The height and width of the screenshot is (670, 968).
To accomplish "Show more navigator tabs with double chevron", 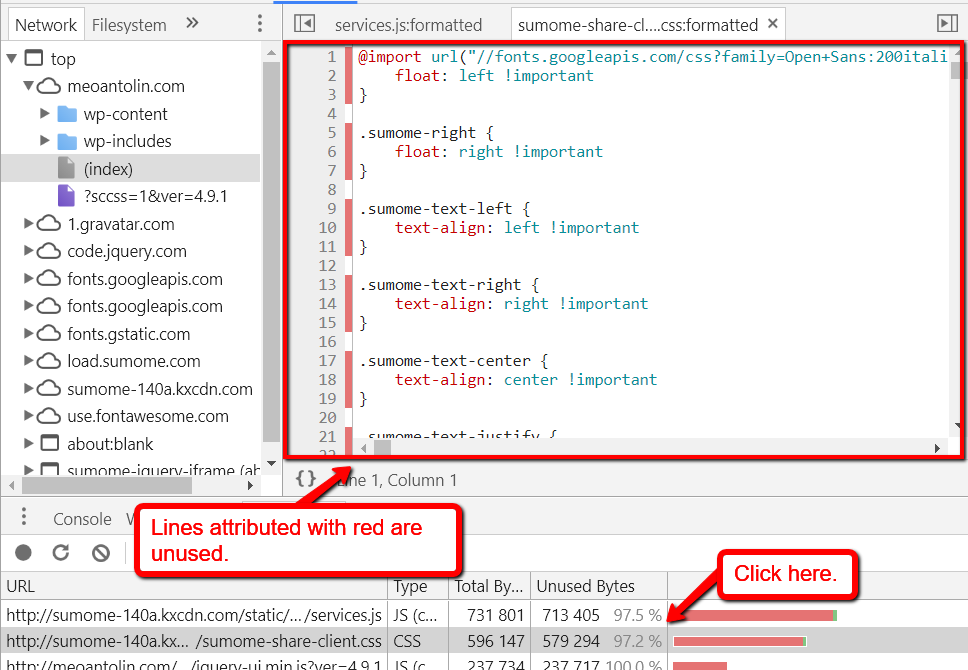I will (x=193, y=23).
